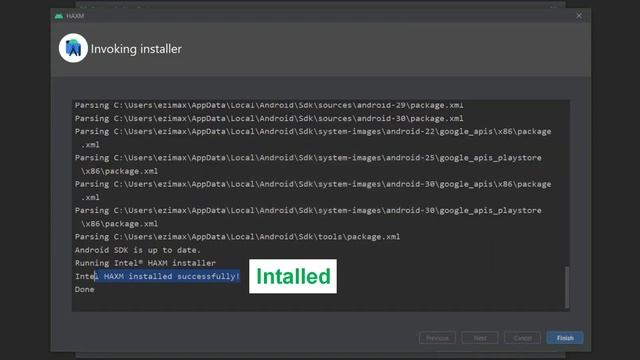640x360 pixels.
Task: Click the installer log vertical scrollbar
Action: pos(567,287)
